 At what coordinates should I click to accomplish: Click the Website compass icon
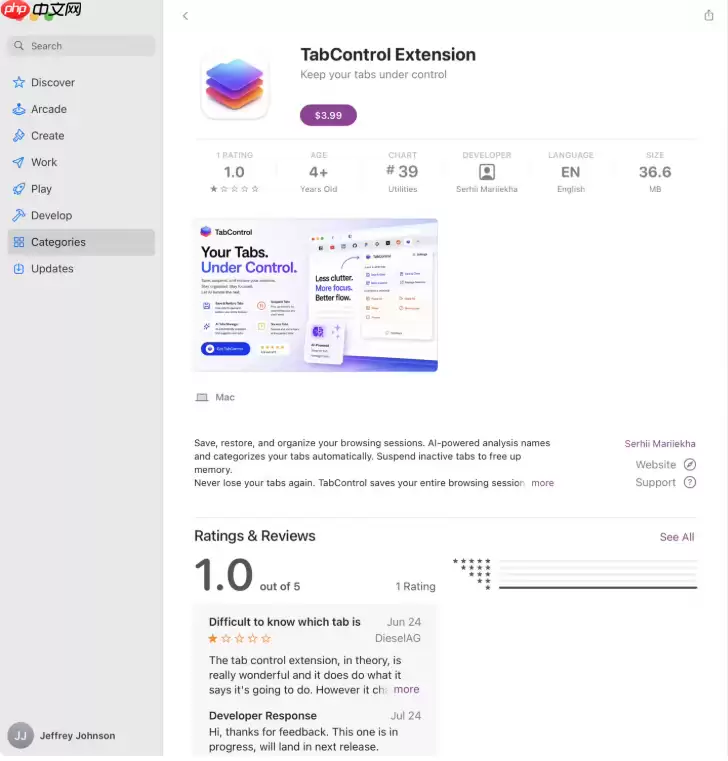[x=690, y=464]
